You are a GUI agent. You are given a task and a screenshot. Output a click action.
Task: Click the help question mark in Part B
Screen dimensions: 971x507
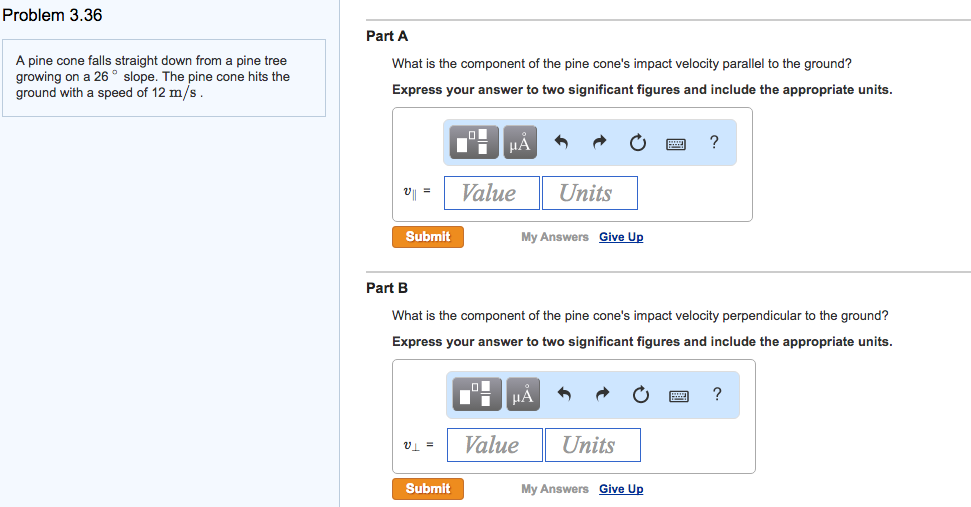point(716,394)
